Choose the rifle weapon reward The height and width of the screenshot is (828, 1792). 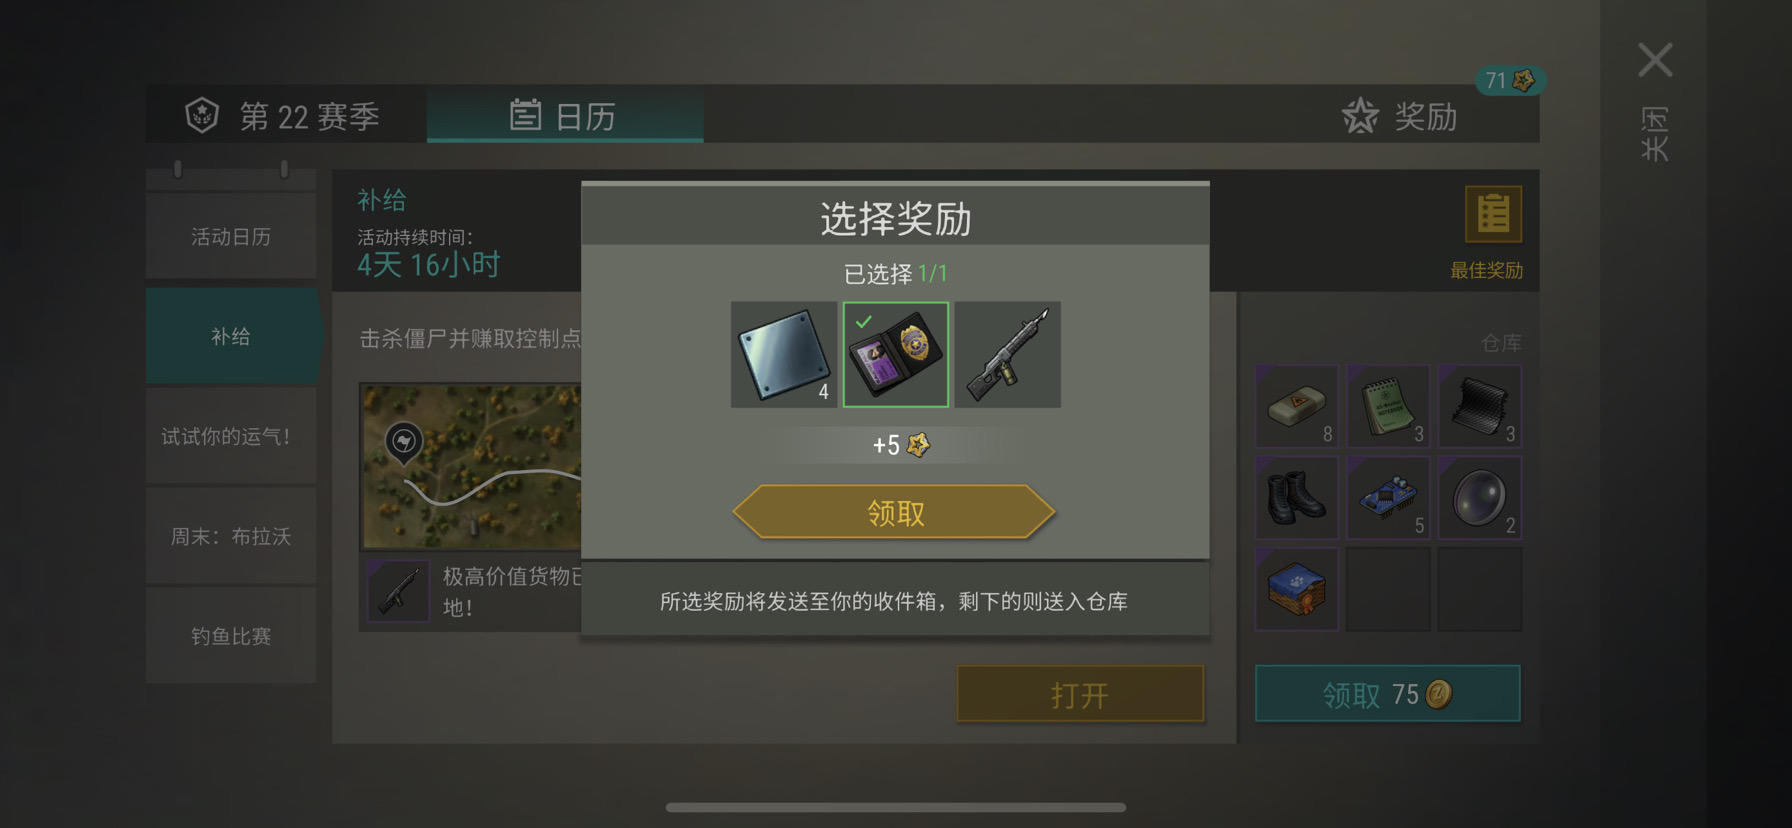tap(1008, 355)
